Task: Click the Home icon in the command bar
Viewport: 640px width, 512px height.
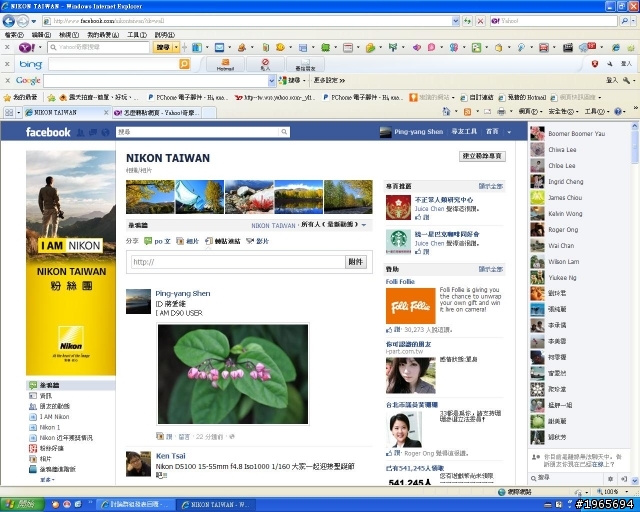Action: [x=446, y=111]
